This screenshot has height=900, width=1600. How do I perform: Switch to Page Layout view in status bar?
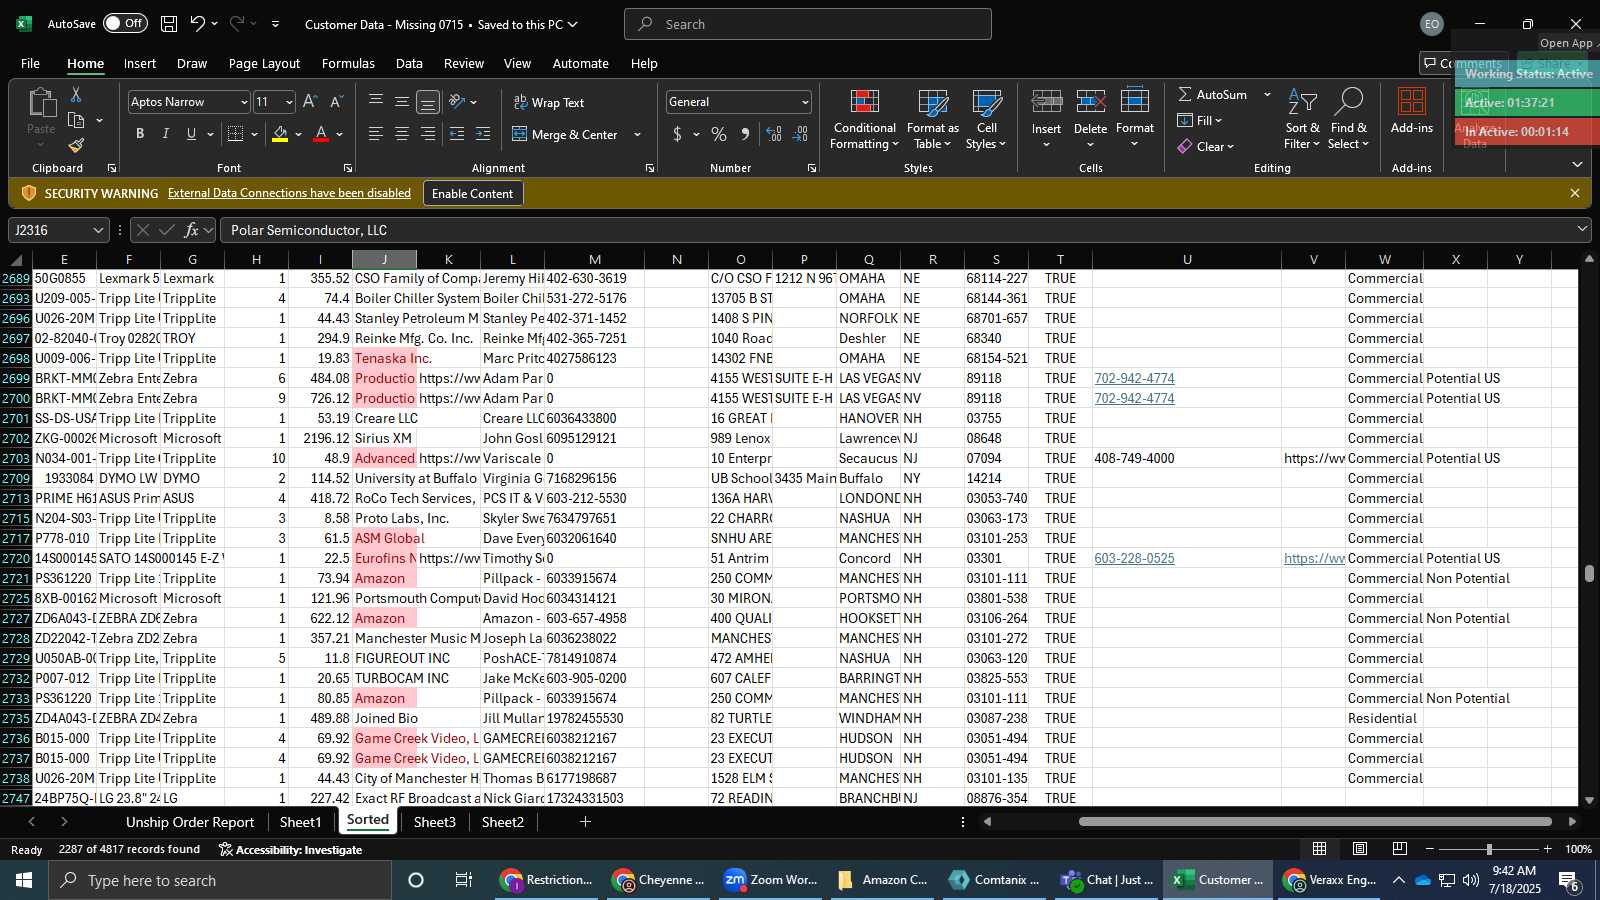[1360, 849]
